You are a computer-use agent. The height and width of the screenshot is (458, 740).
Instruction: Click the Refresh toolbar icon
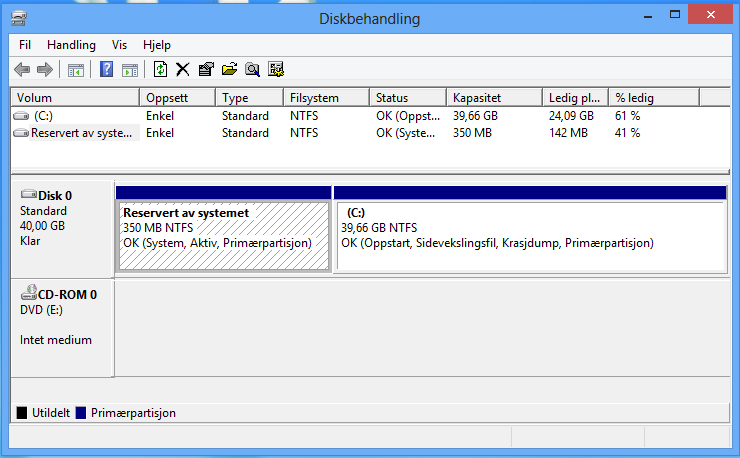[x=160, y=69]
